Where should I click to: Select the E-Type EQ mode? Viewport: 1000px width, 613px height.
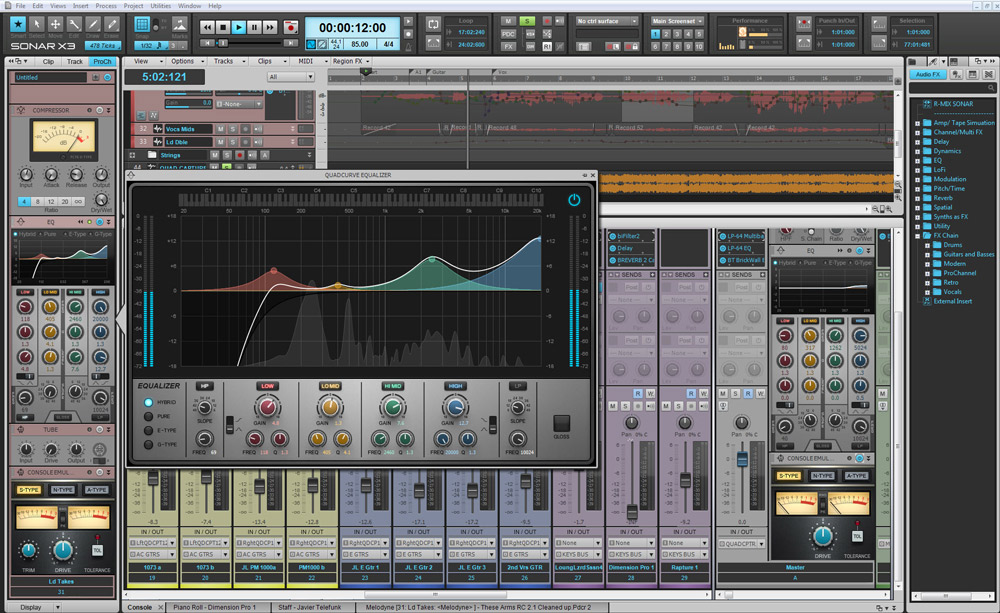click(148, 430)
